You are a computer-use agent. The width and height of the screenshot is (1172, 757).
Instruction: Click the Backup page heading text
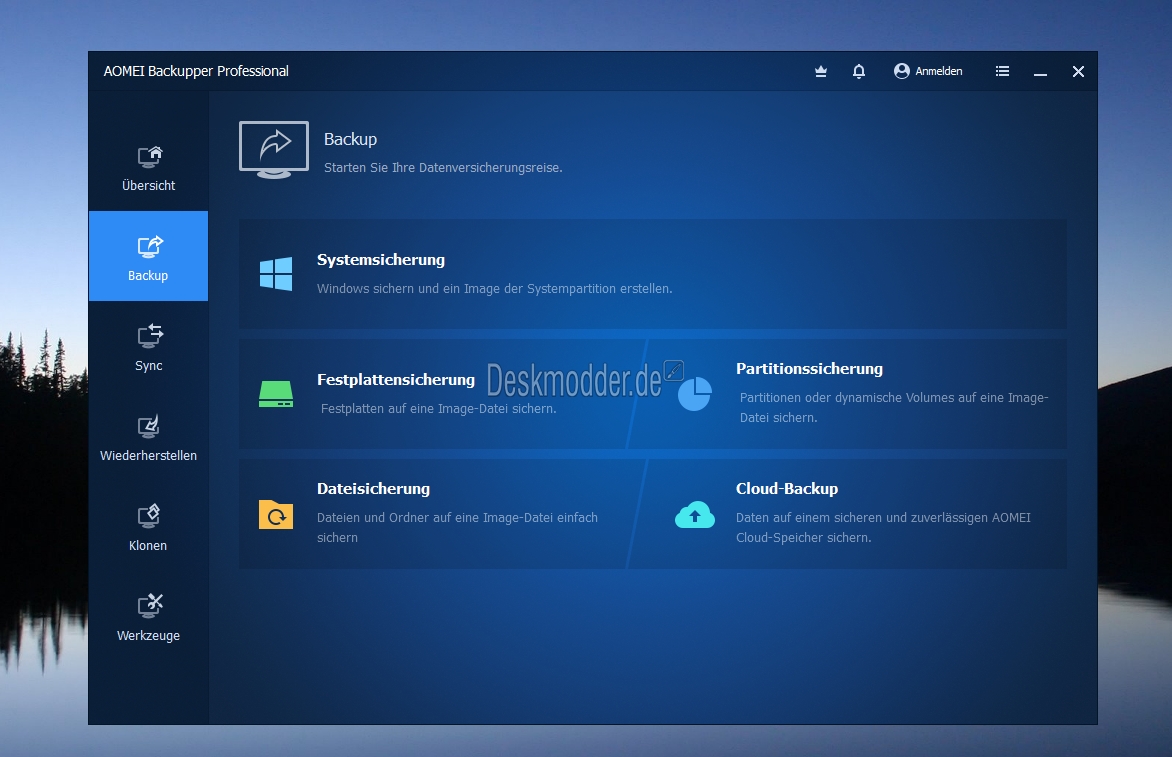tap(350, 139)
